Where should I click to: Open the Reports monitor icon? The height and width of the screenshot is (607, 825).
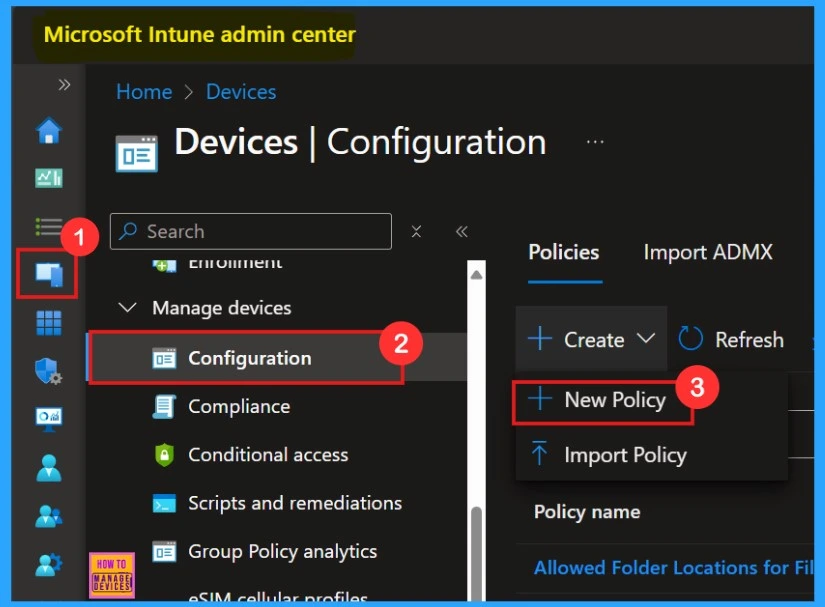pos(49,419)
